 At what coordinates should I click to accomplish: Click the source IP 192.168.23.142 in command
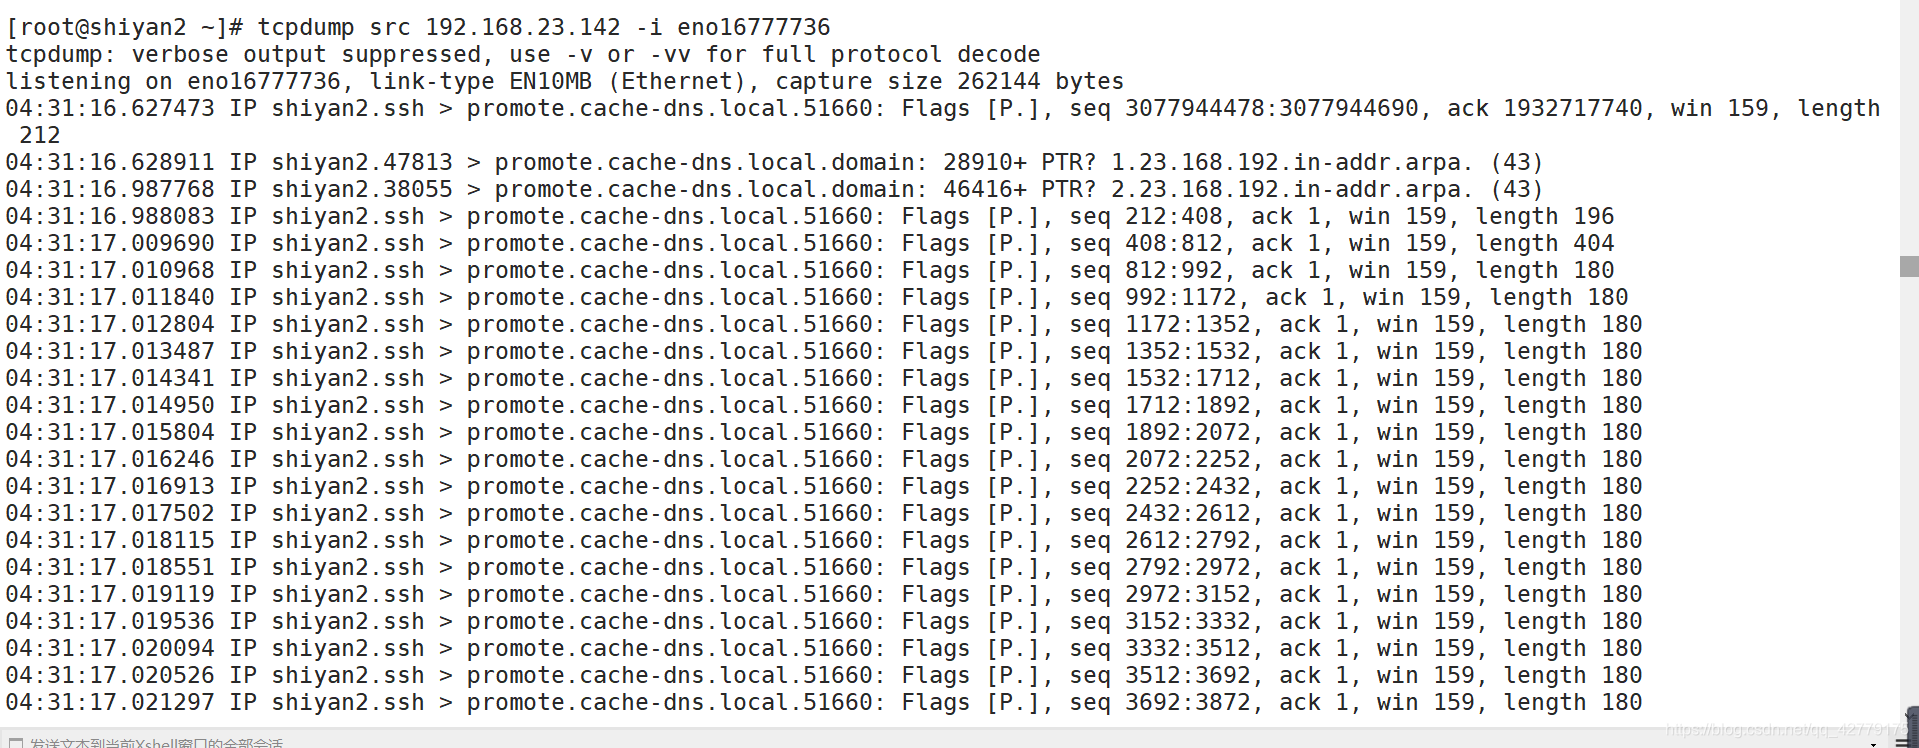coord(523,27)
